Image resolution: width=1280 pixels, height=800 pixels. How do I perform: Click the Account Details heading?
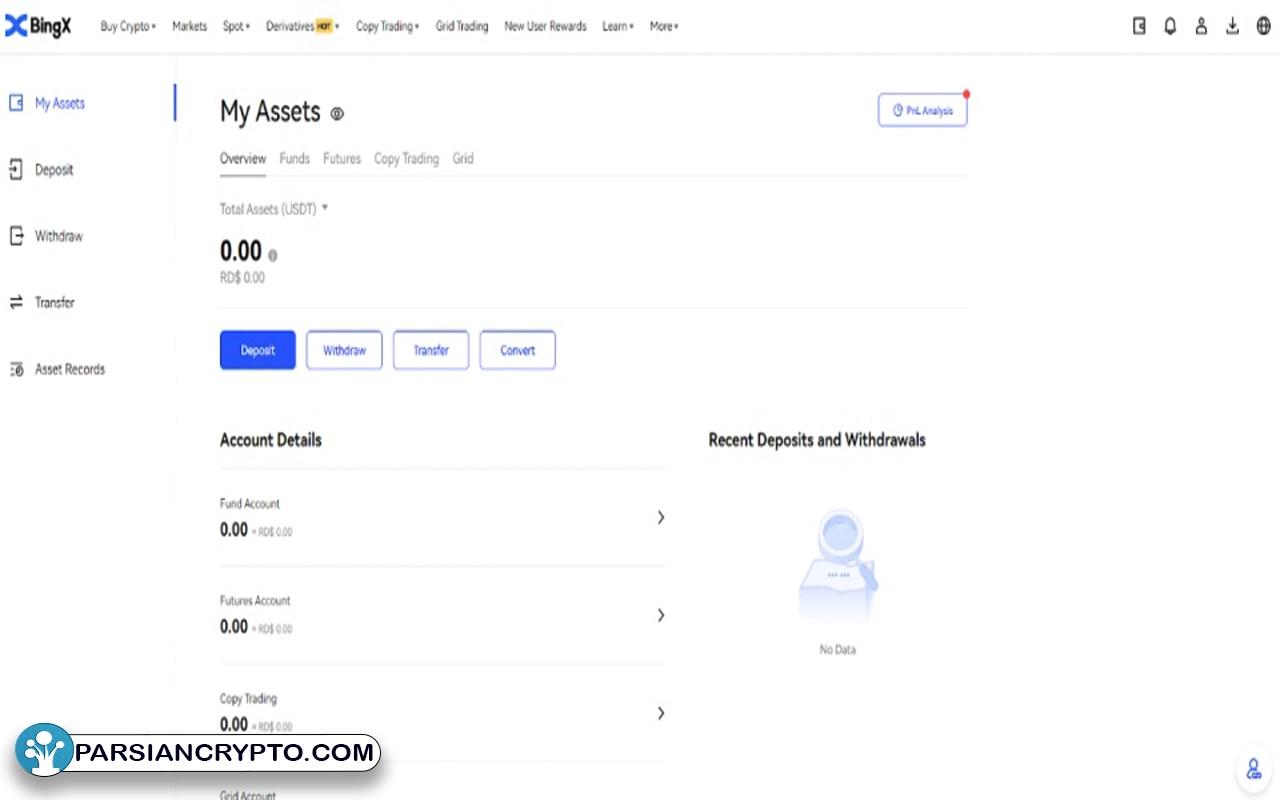(x=271, y=440)
